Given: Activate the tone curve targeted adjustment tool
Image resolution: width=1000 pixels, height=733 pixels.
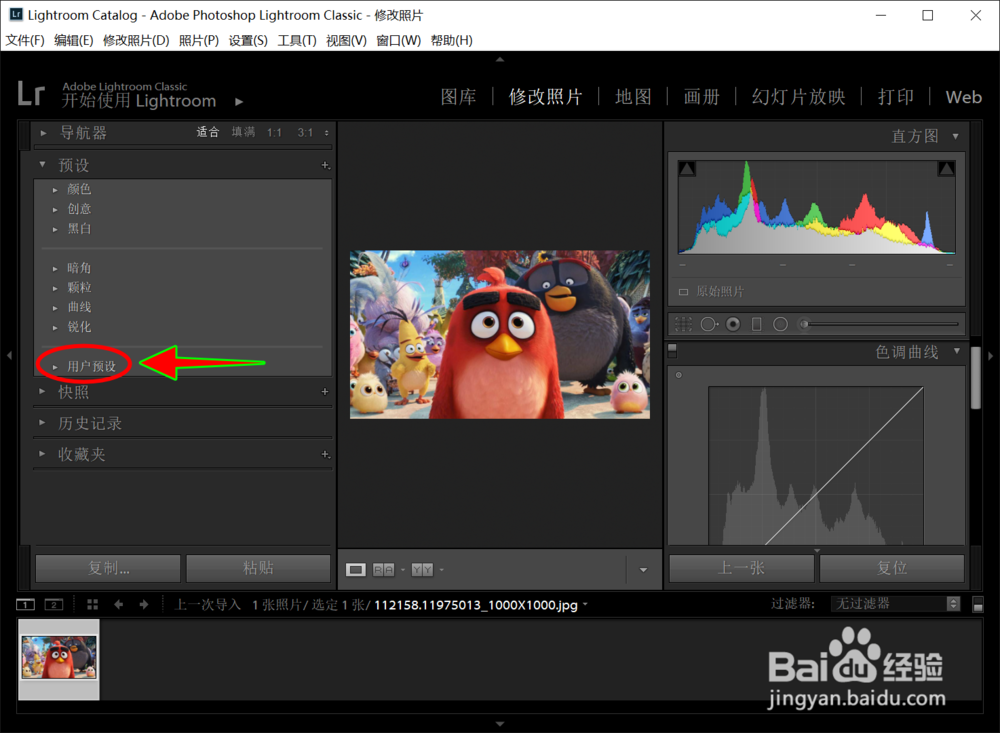Looking at the screenshot, I should (679, 375).
